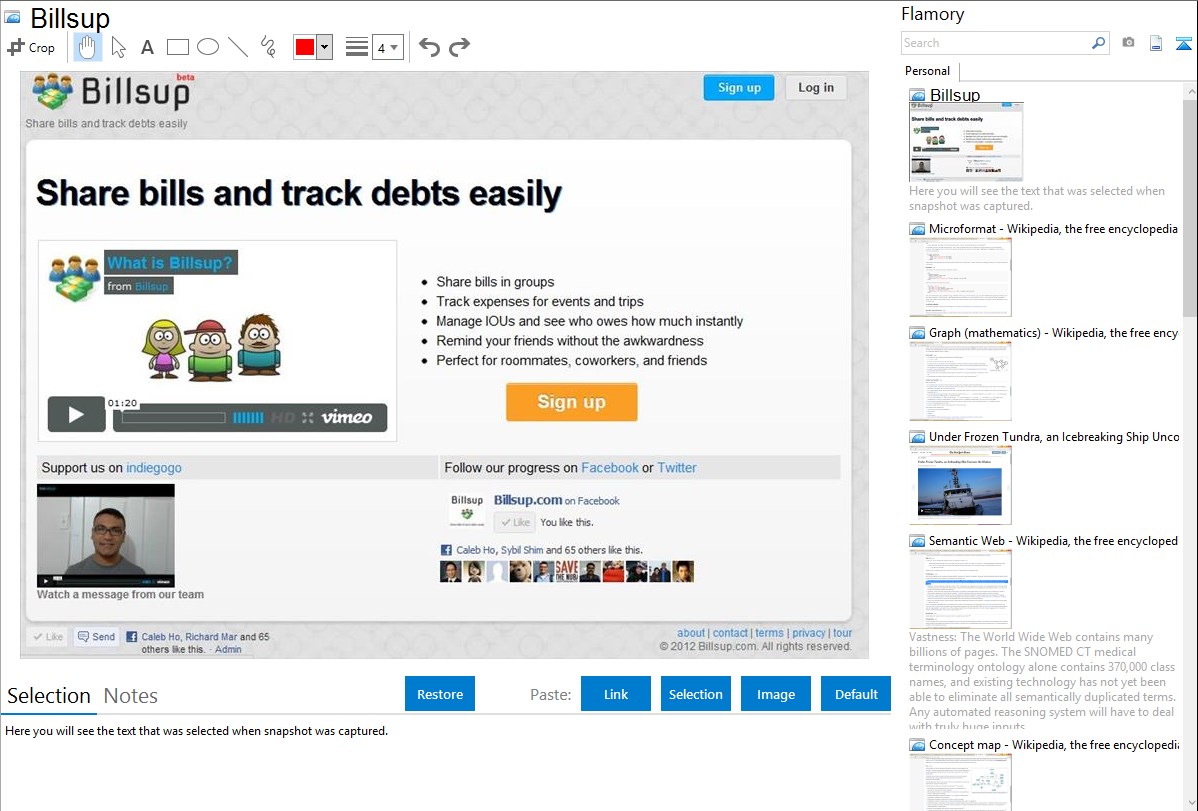This screenshot has height=811, width=1198.
Task: Open the Personal tab
Action: tap(928, 70)
